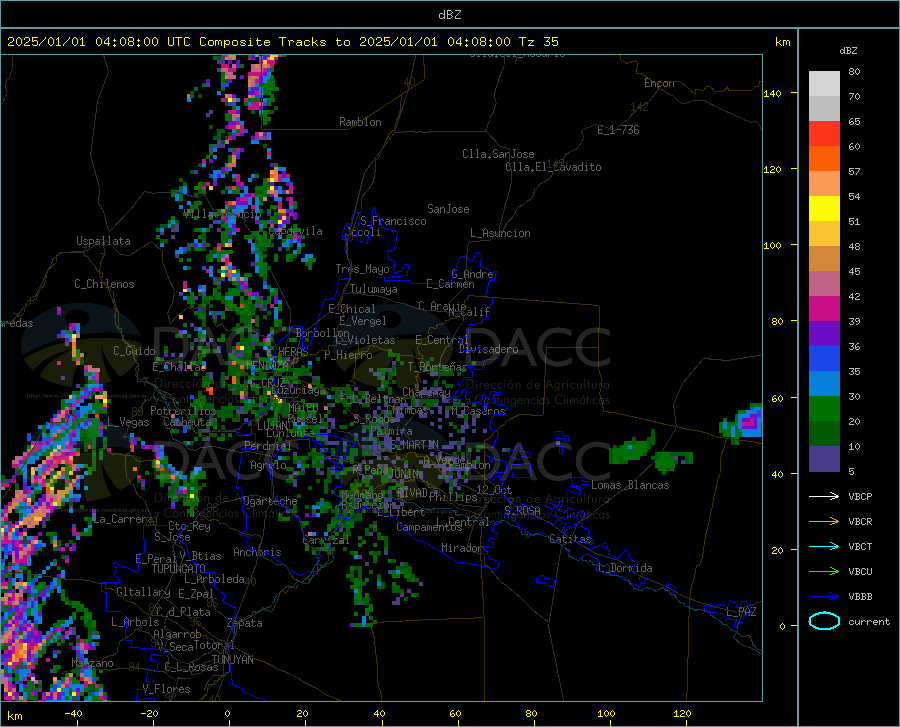This screenshot has width=900, height=727.
Task: Click the white VBCP arrow symbol
Action: pyautogui.click(x=824, y=496)
